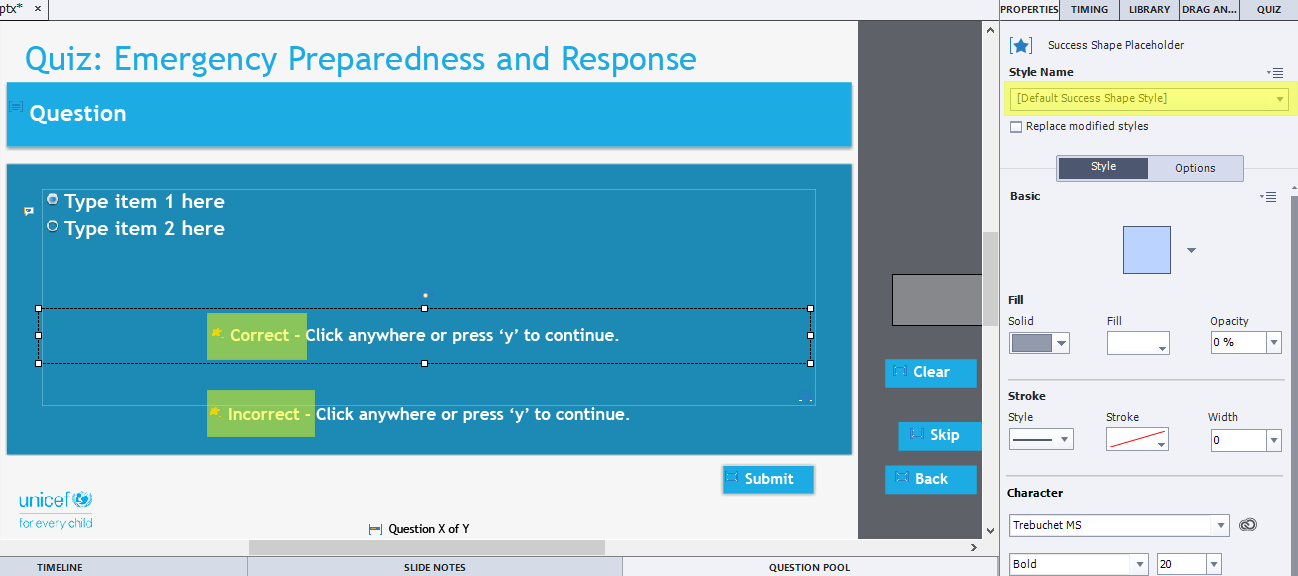Image resolution: width=1298 pixels, height=576 pixels.
Task: Open the Opacity percentage dropdown
Action: pos(1273,343)
